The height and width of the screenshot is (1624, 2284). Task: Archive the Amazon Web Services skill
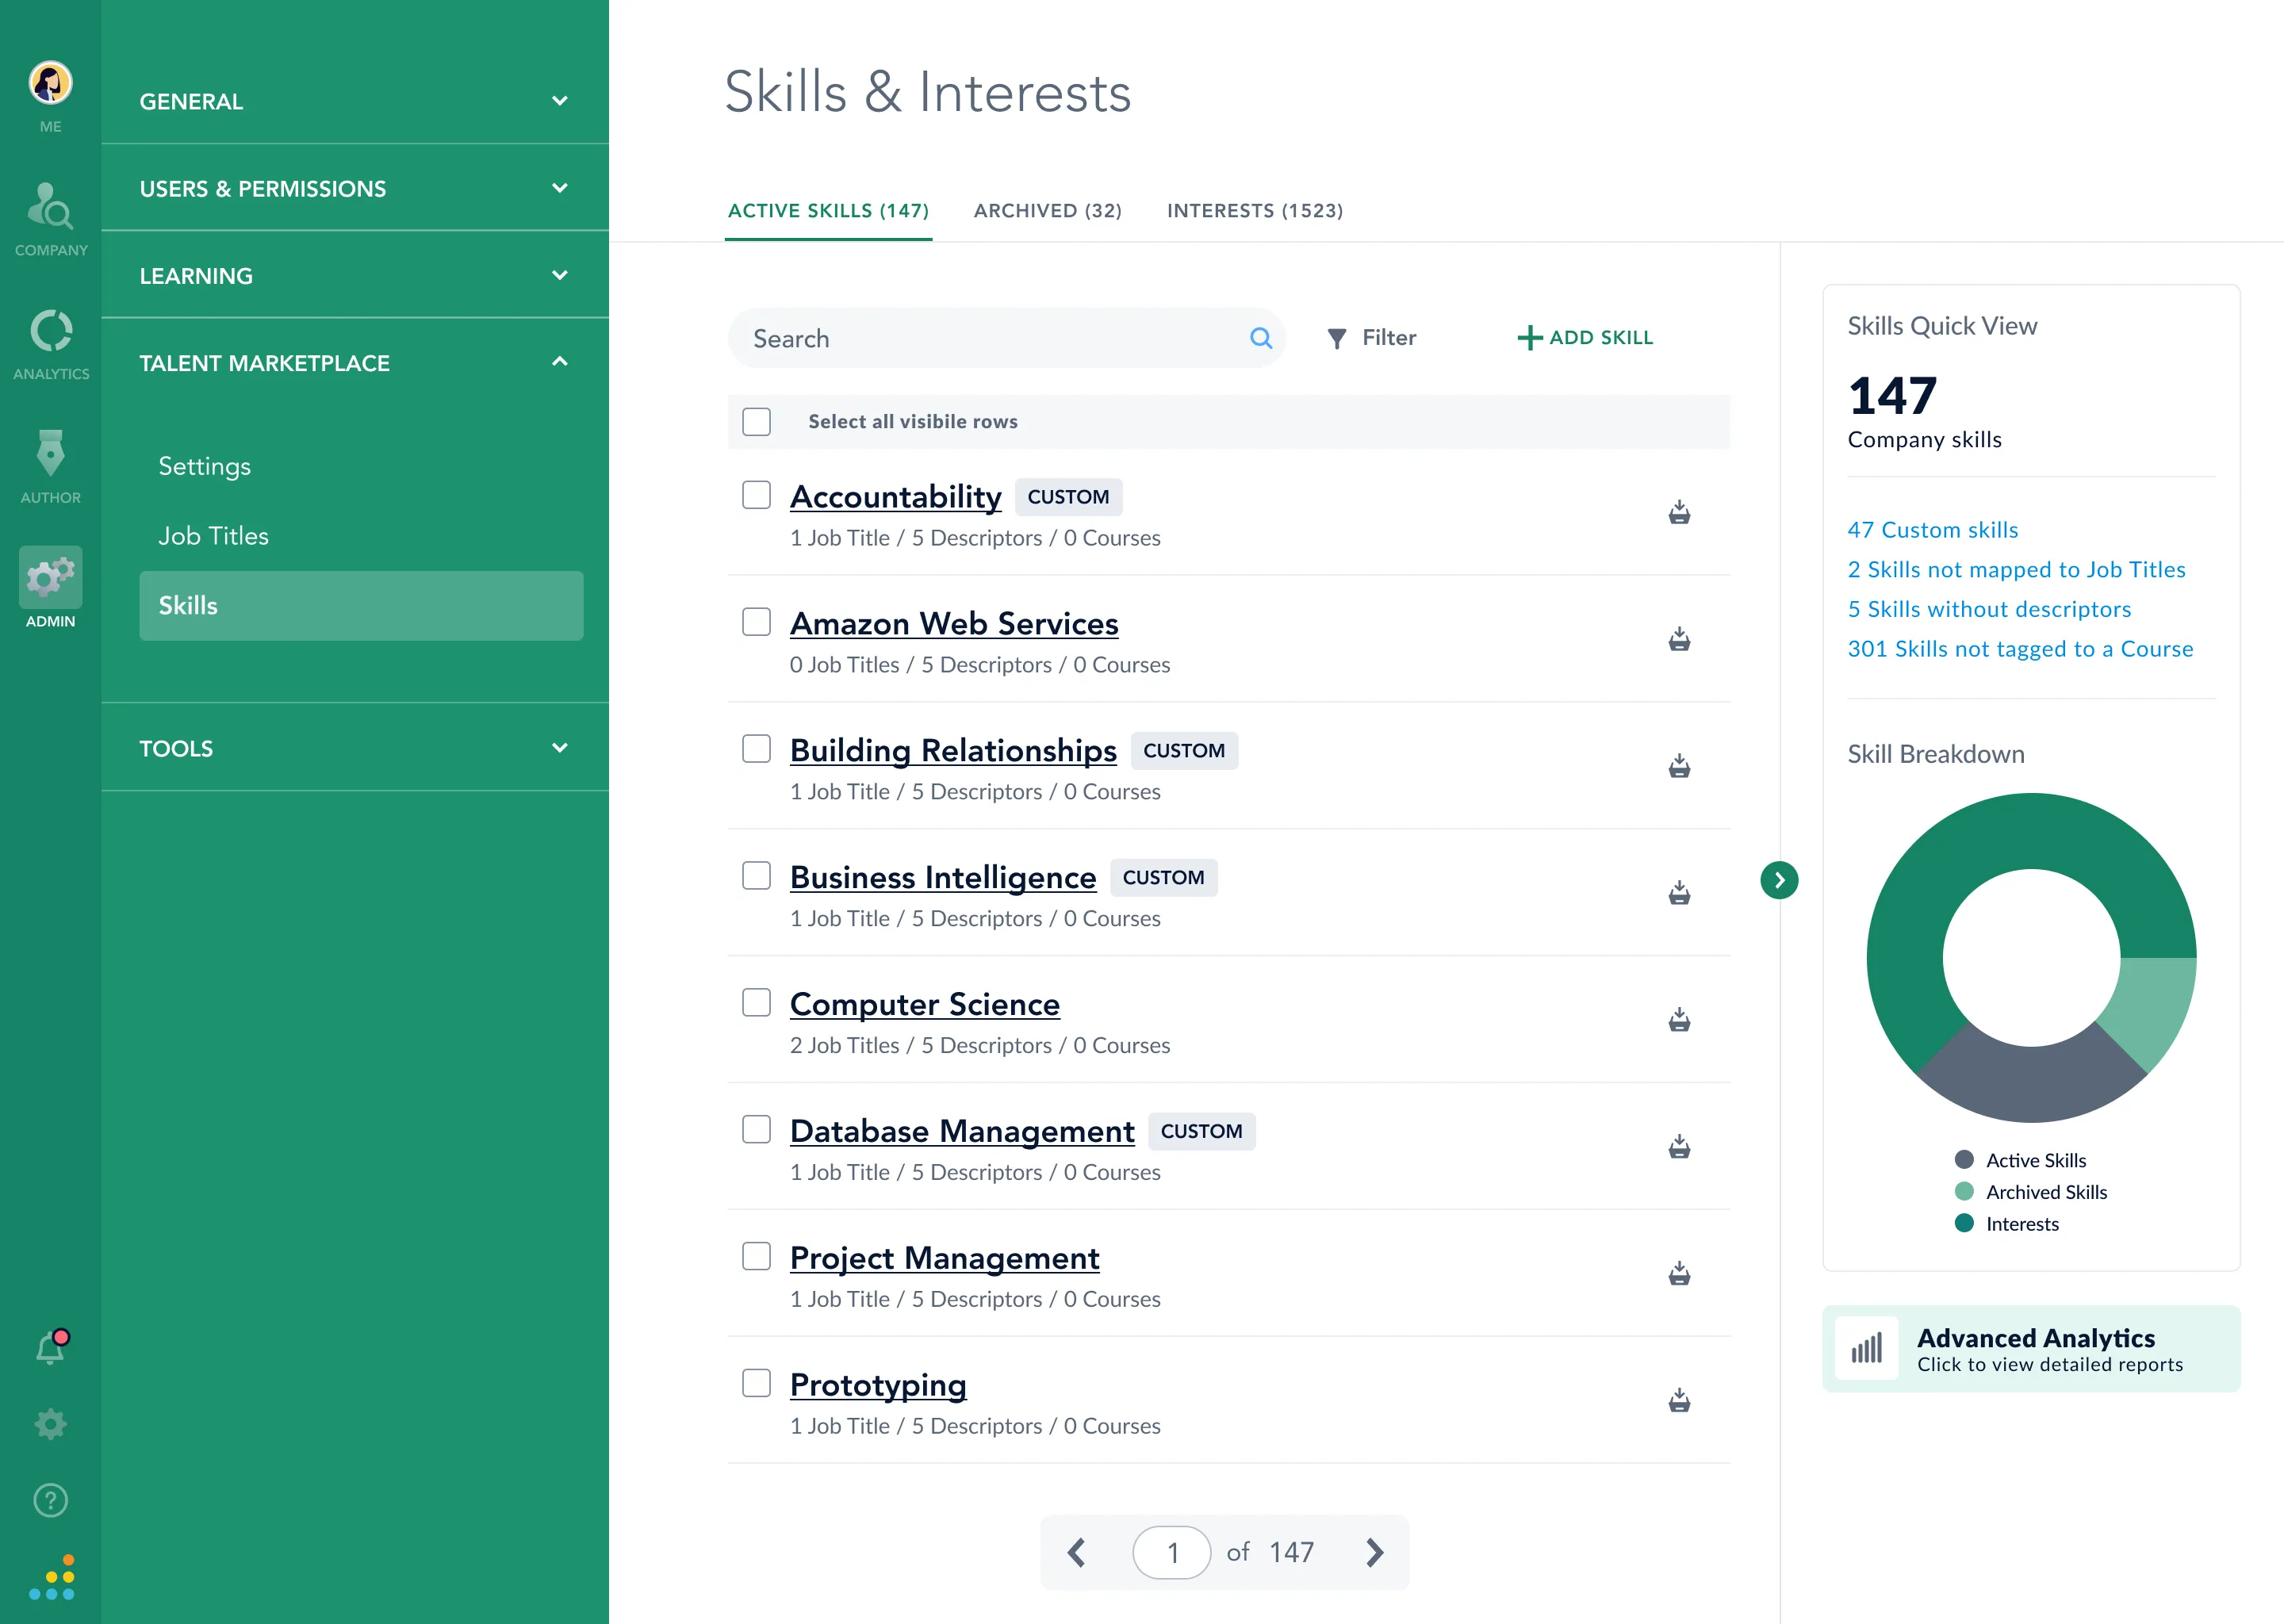[x=1679, y=640]
